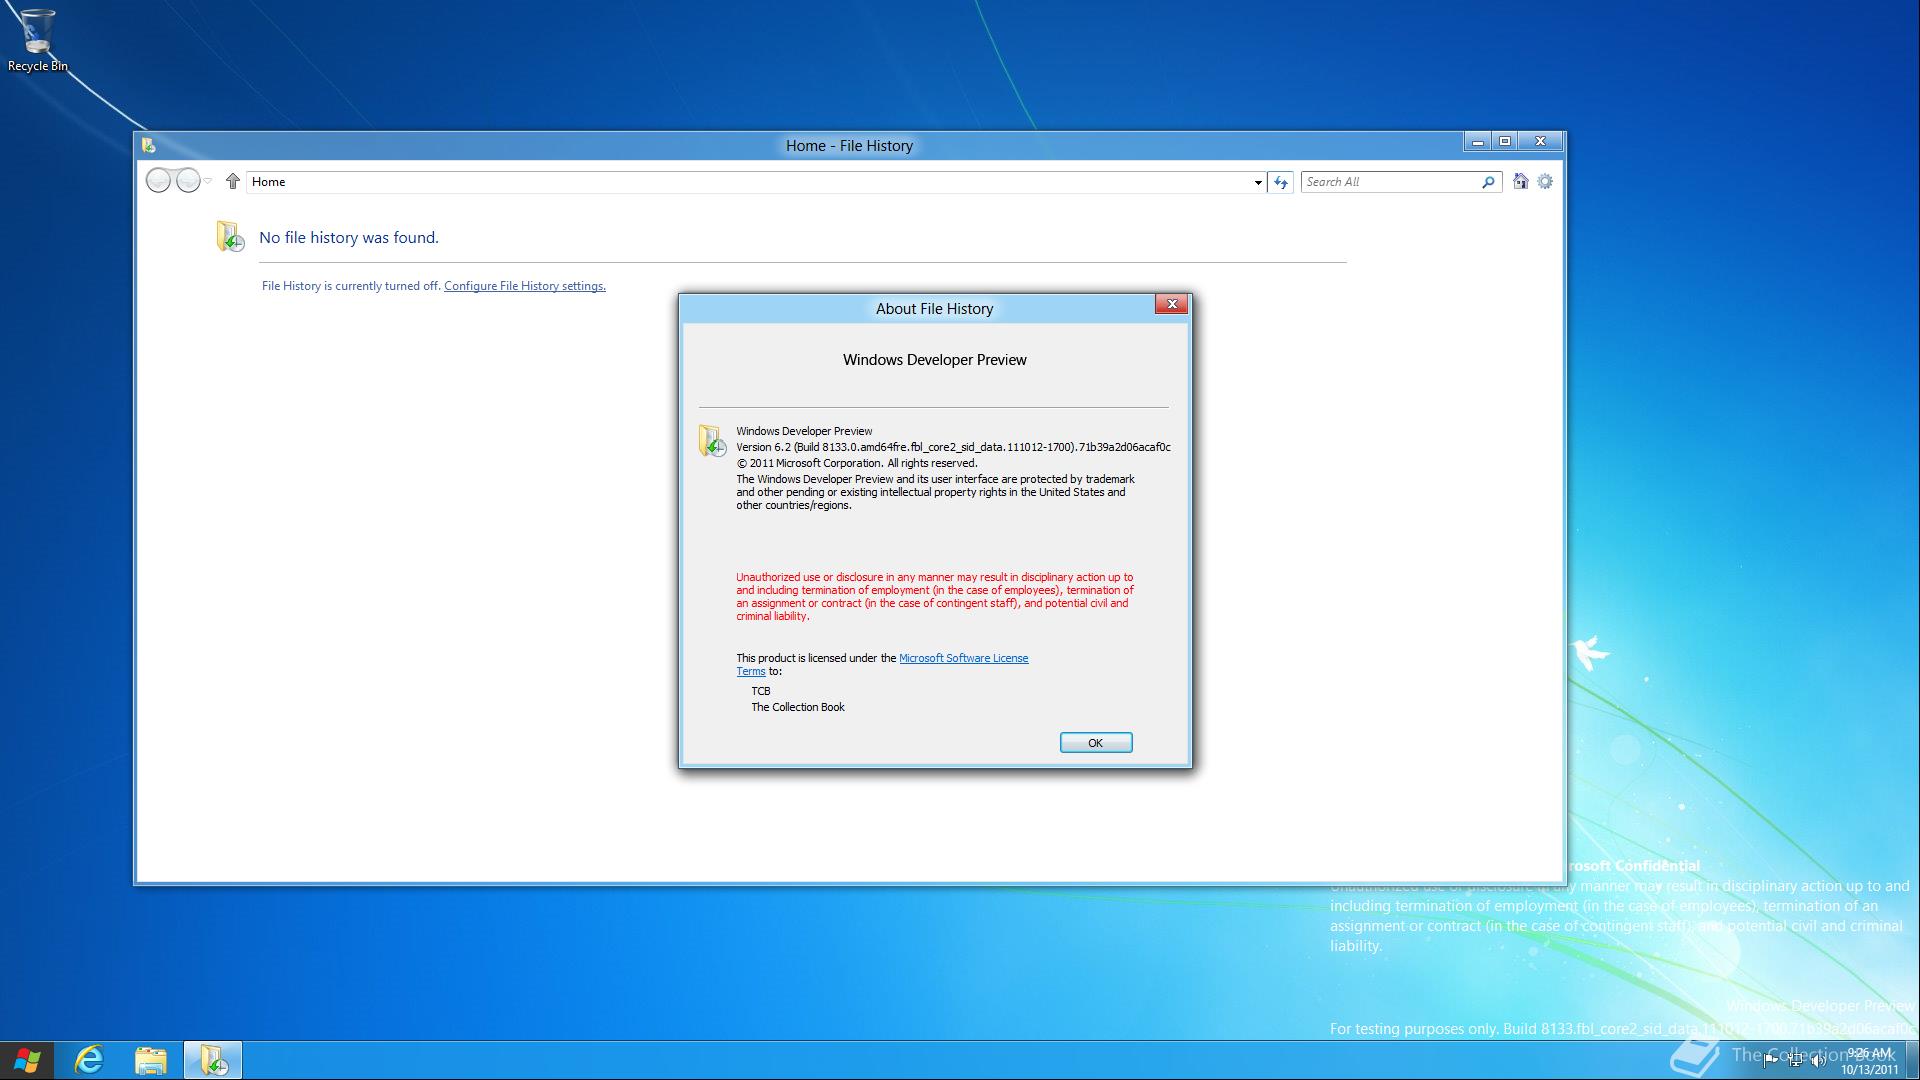Click the File History icon in About dialog
1920x1080 pixels.
(712, 441)
